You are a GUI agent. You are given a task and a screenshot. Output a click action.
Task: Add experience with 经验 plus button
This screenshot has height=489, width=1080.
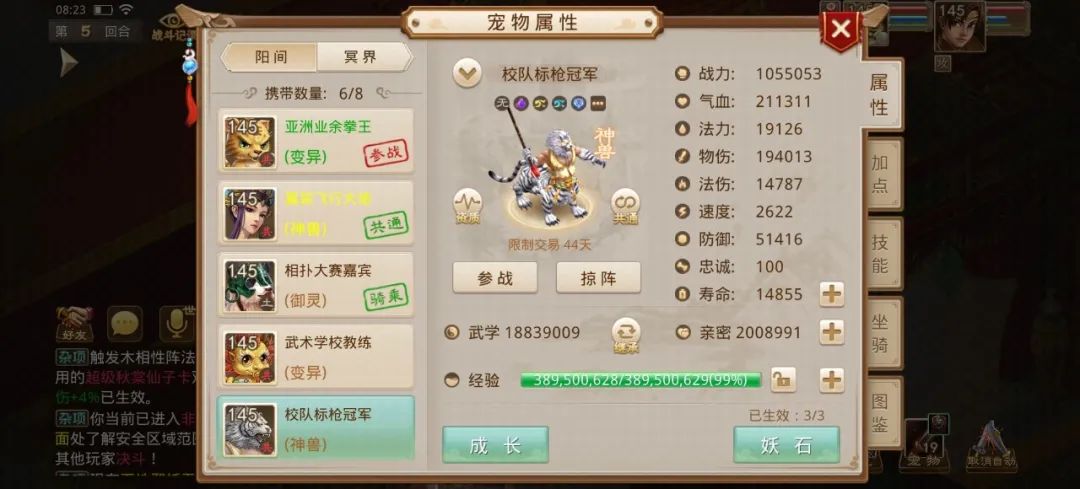832,379
